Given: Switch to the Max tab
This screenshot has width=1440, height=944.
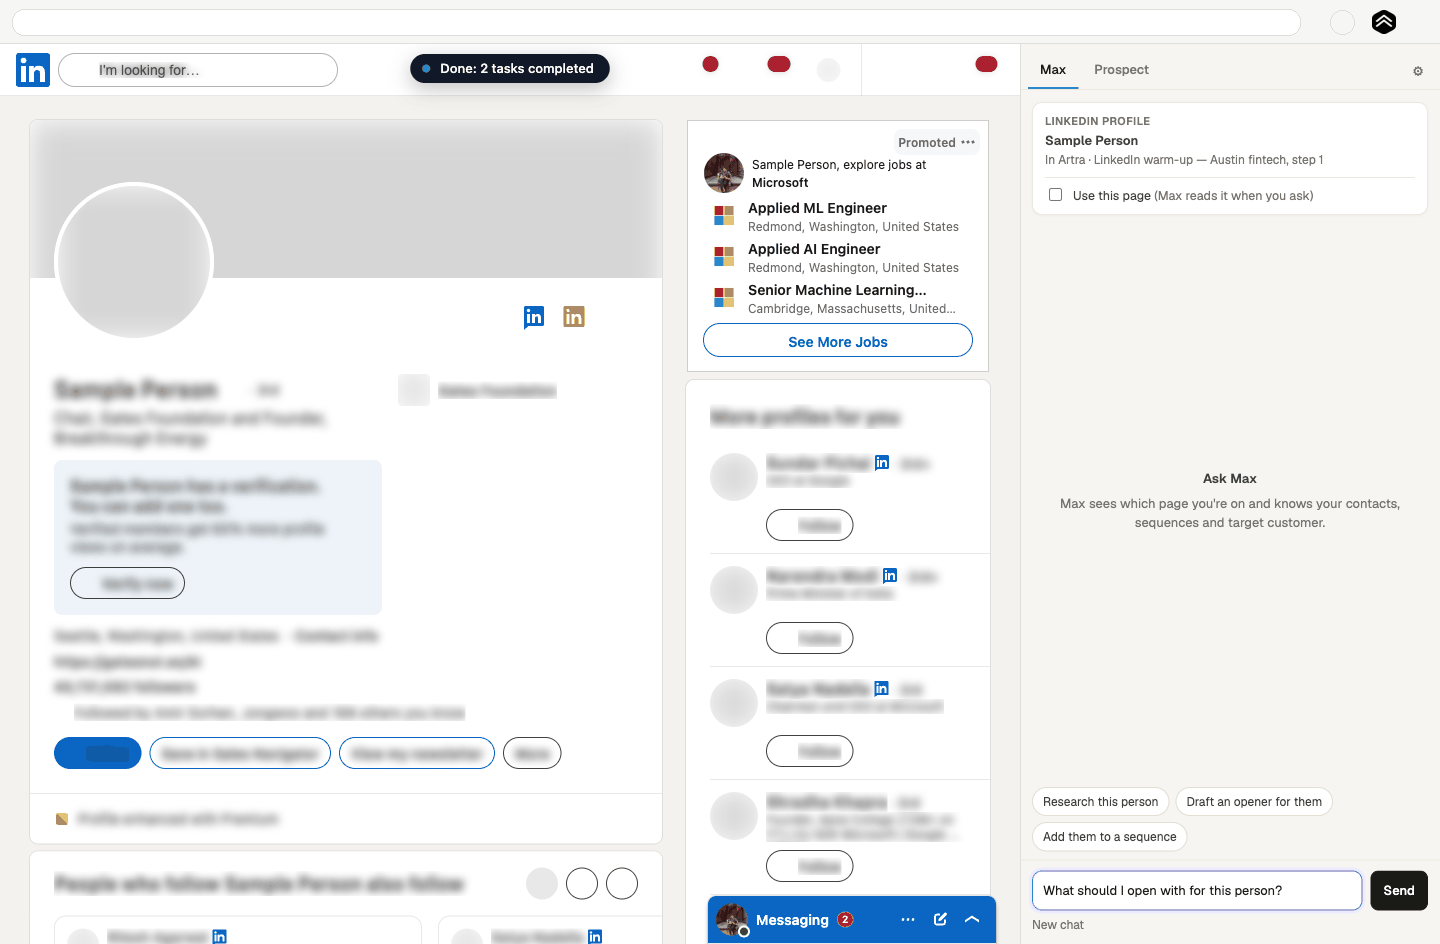Looking at the screenshot, I should 1053,70.
